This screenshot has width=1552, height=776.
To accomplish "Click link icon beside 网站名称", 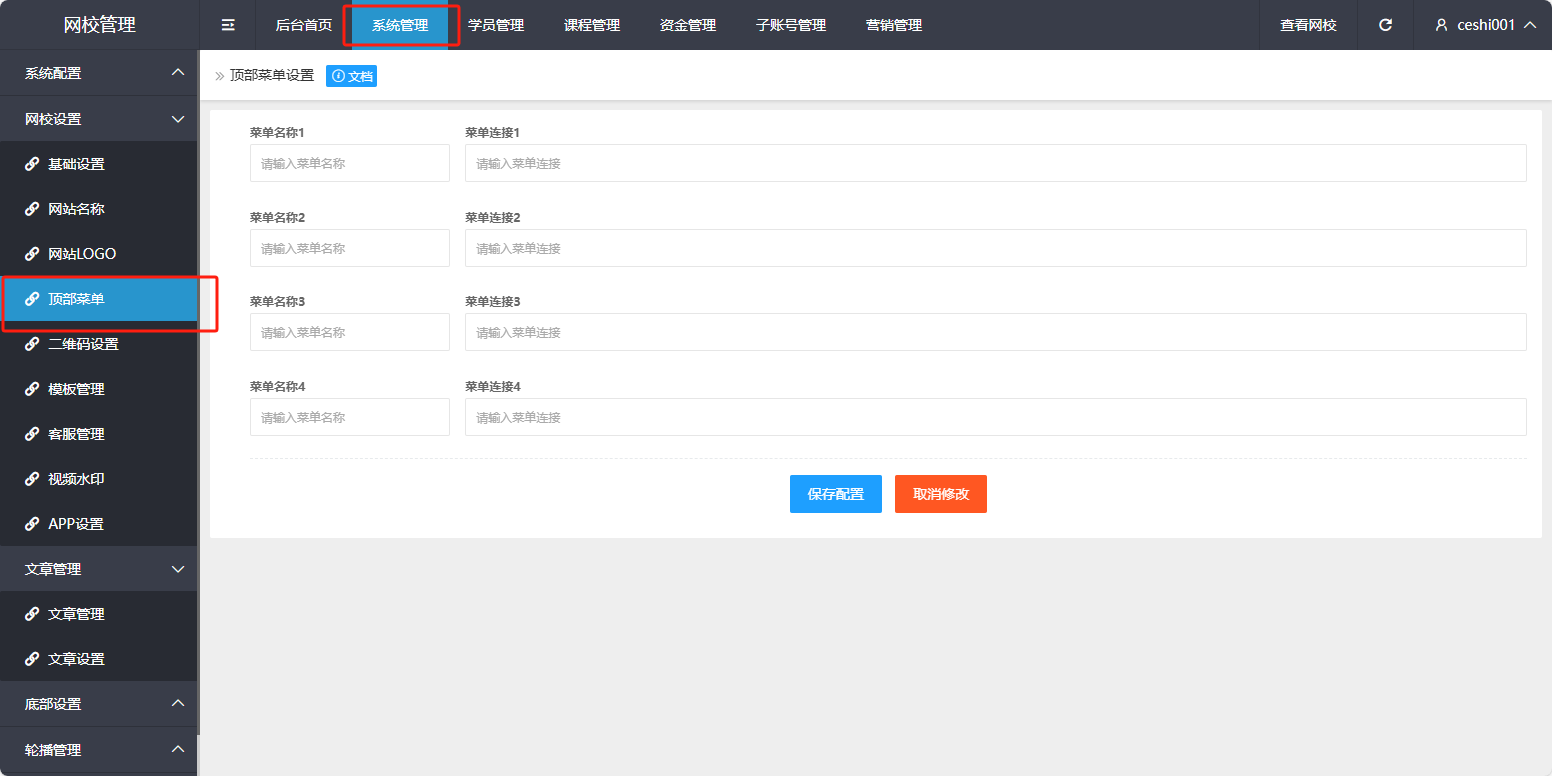I will coord(32,209).
